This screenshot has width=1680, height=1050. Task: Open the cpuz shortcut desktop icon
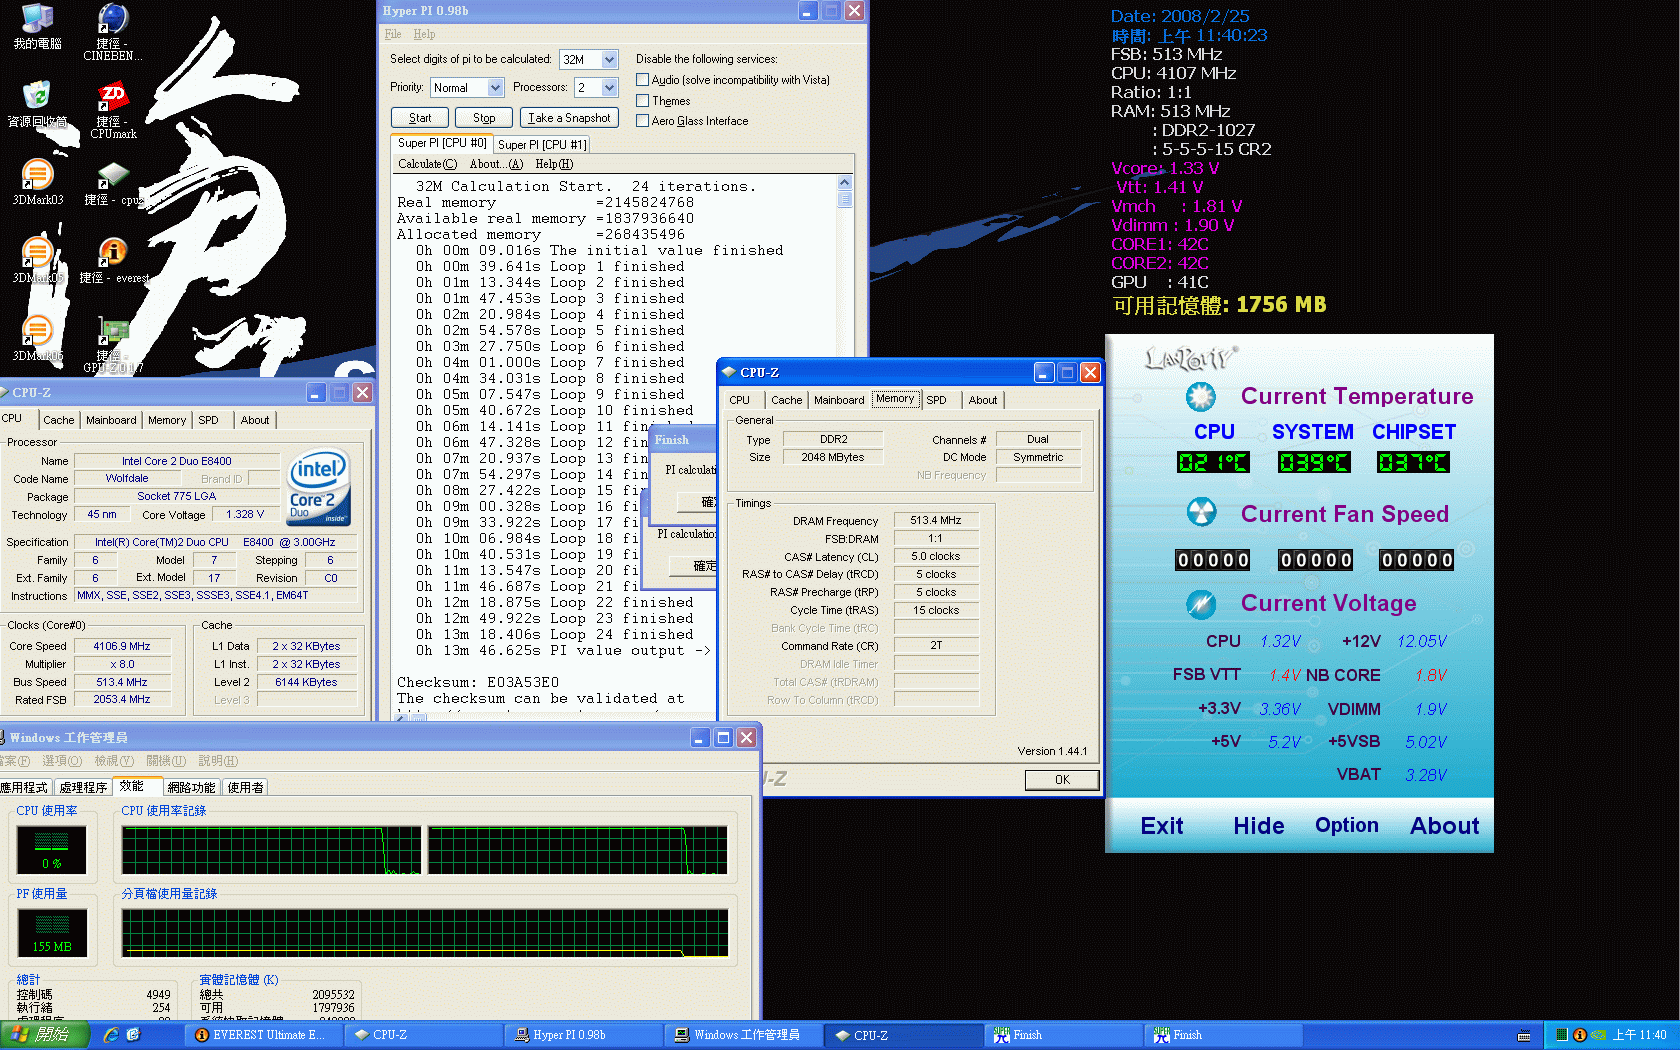(x=113, y=182)
